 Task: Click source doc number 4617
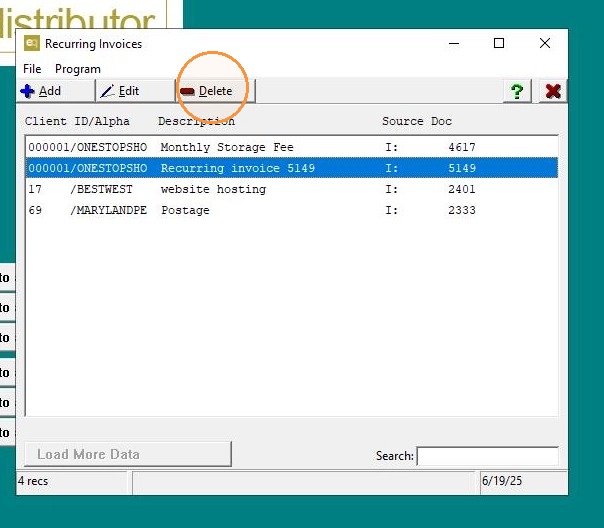(x=462, y=147)
